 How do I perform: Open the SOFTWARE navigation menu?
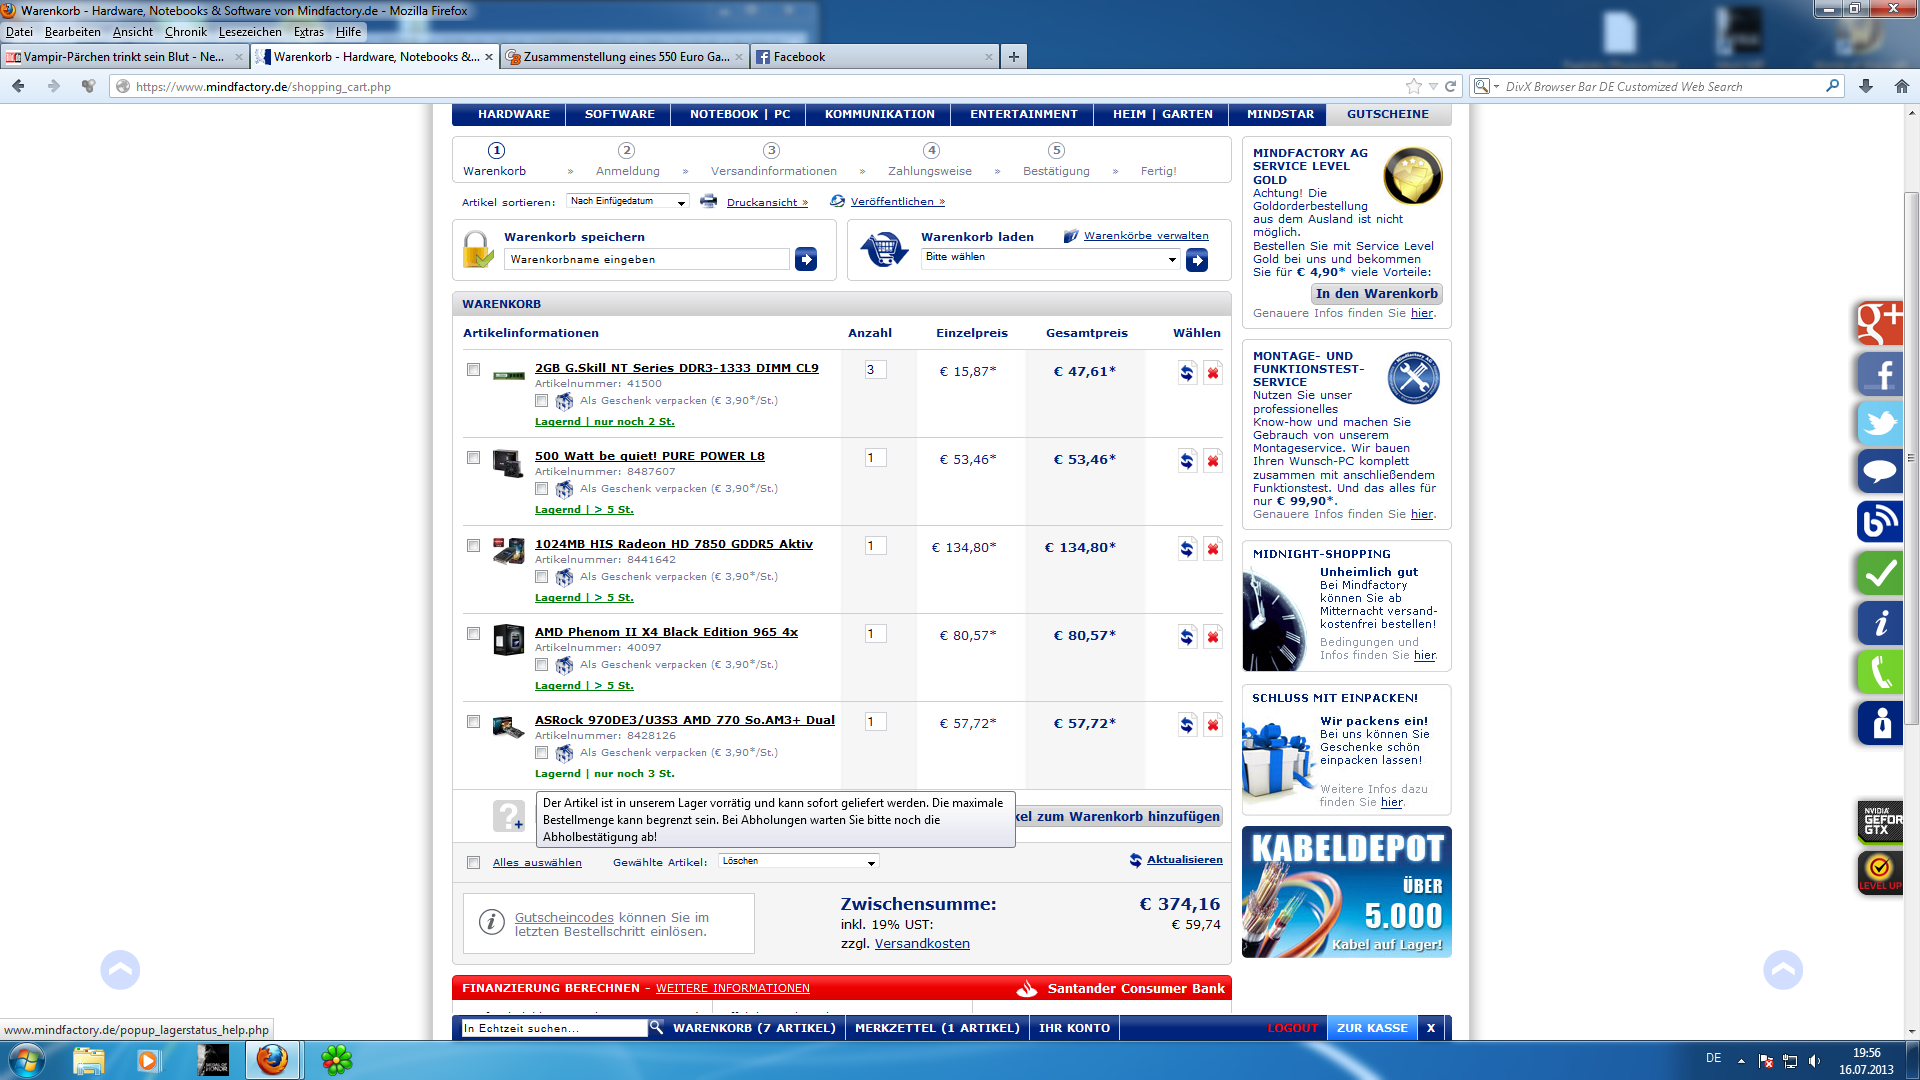pyautogui.click(x=619, y=114)
